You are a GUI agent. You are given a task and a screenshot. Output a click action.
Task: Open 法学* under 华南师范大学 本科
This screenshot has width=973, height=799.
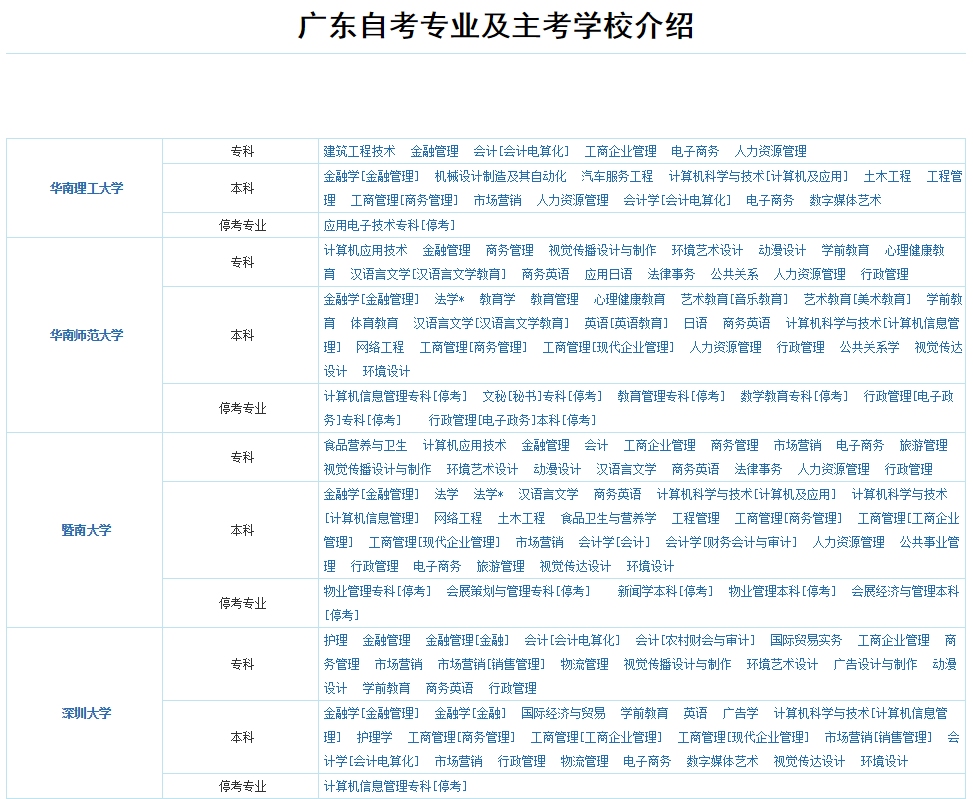tap(449, 299)
